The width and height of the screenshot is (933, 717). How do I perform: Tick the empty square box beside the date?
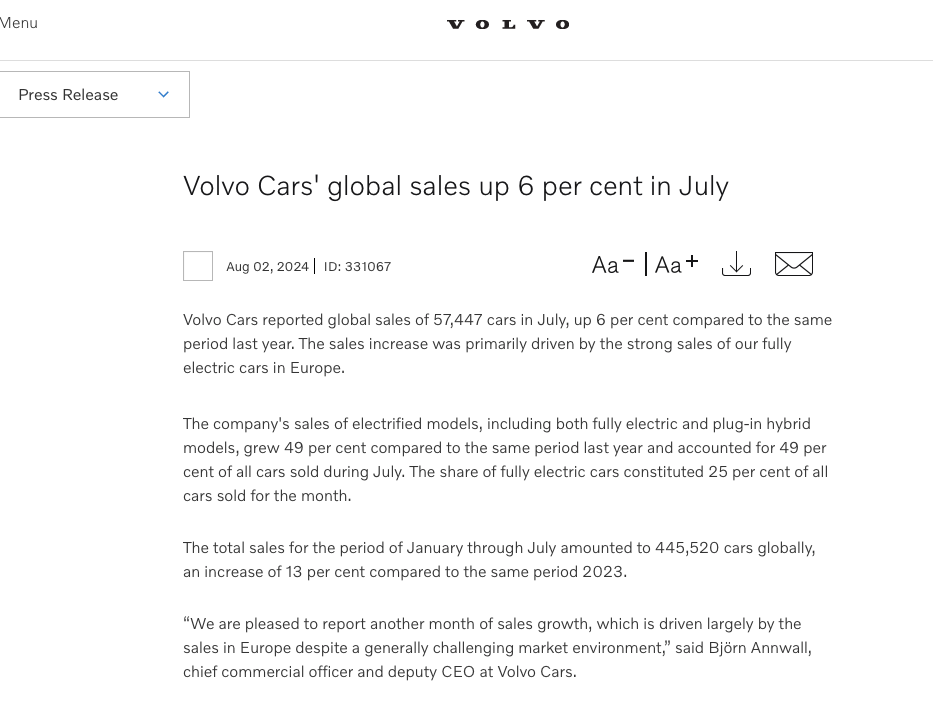[x=198, y=266]
